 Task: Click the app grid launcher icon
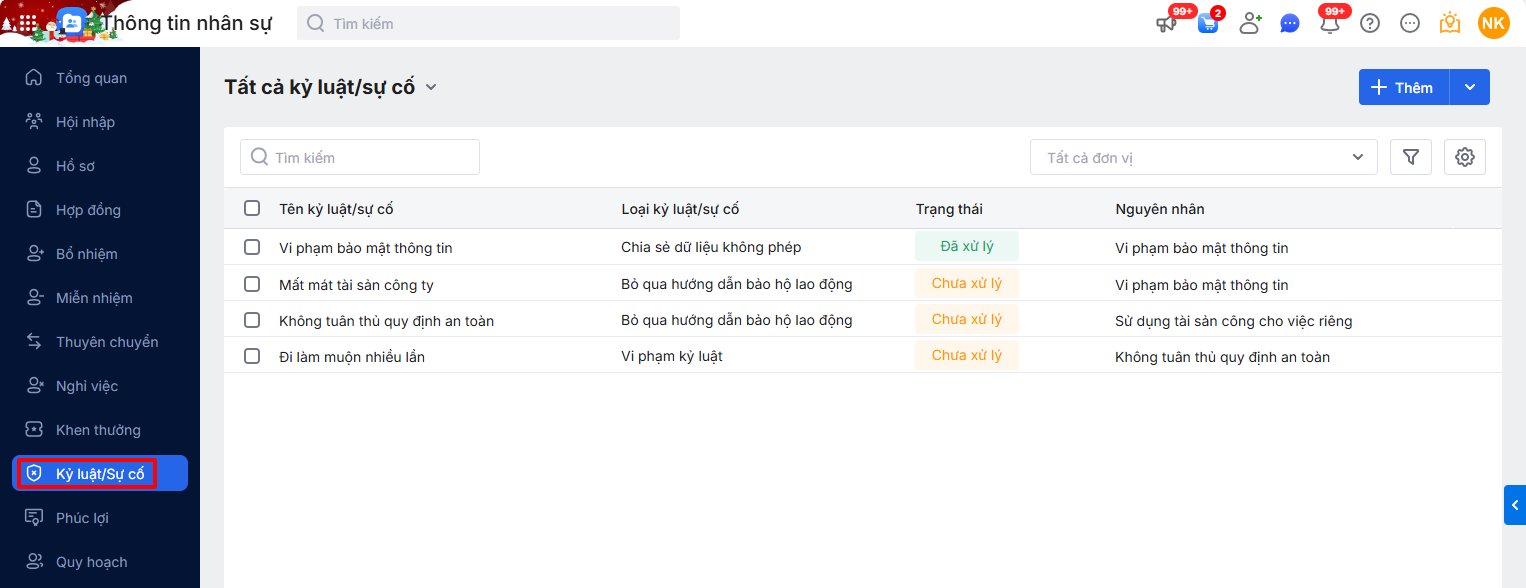coord(28,22)
